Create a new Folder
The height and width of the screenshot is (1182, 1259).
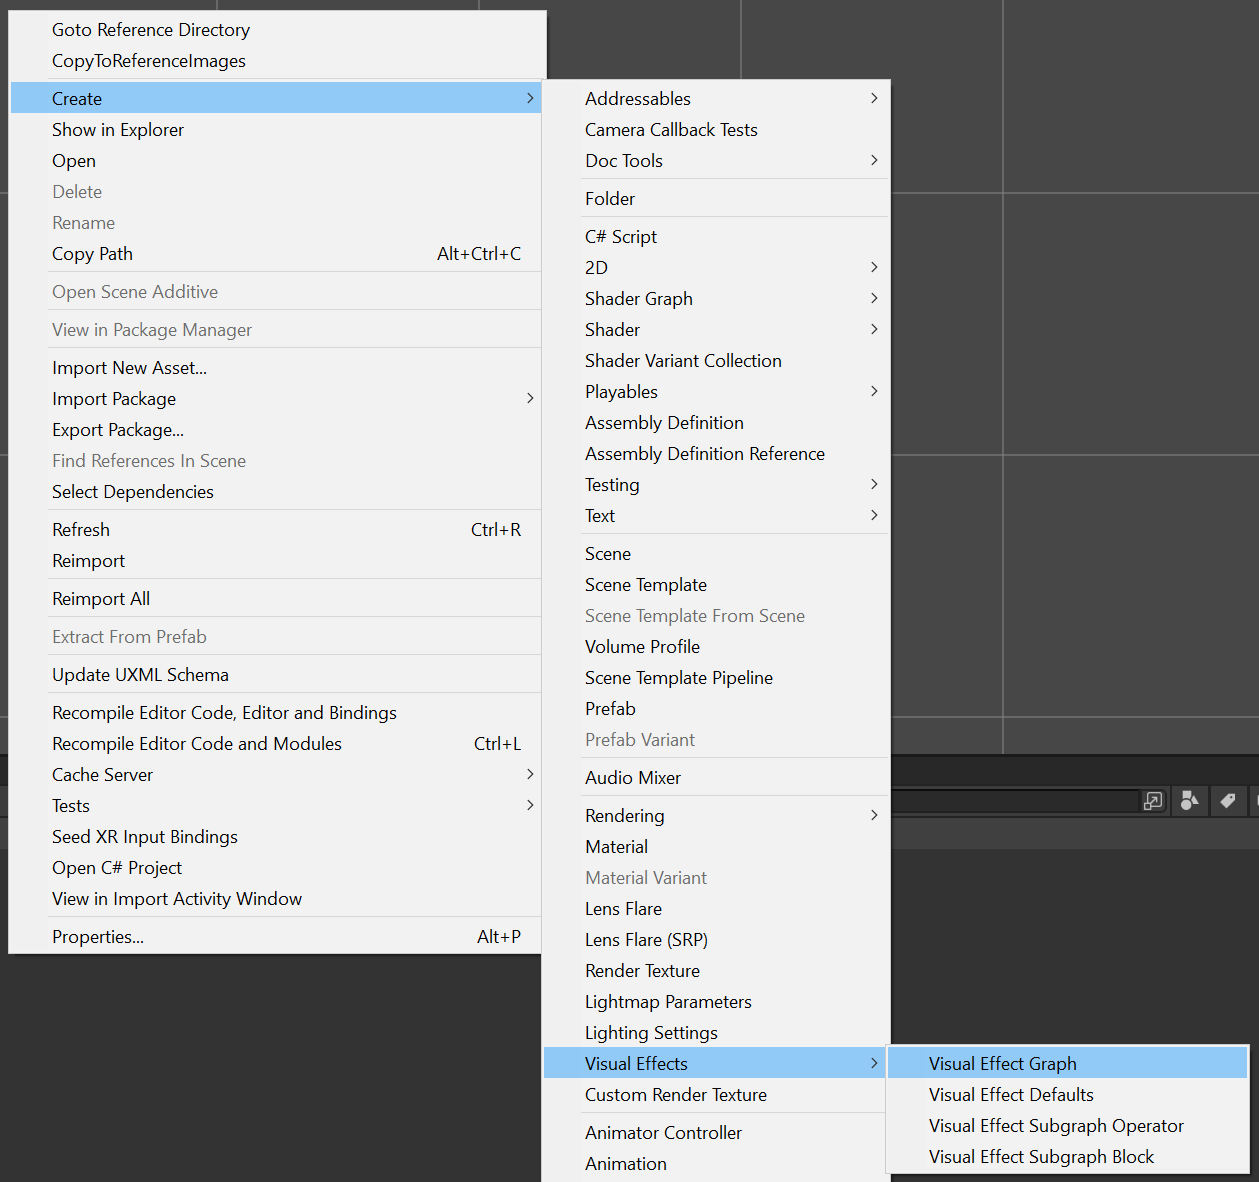pyautogui.click(x=610, y=199)
